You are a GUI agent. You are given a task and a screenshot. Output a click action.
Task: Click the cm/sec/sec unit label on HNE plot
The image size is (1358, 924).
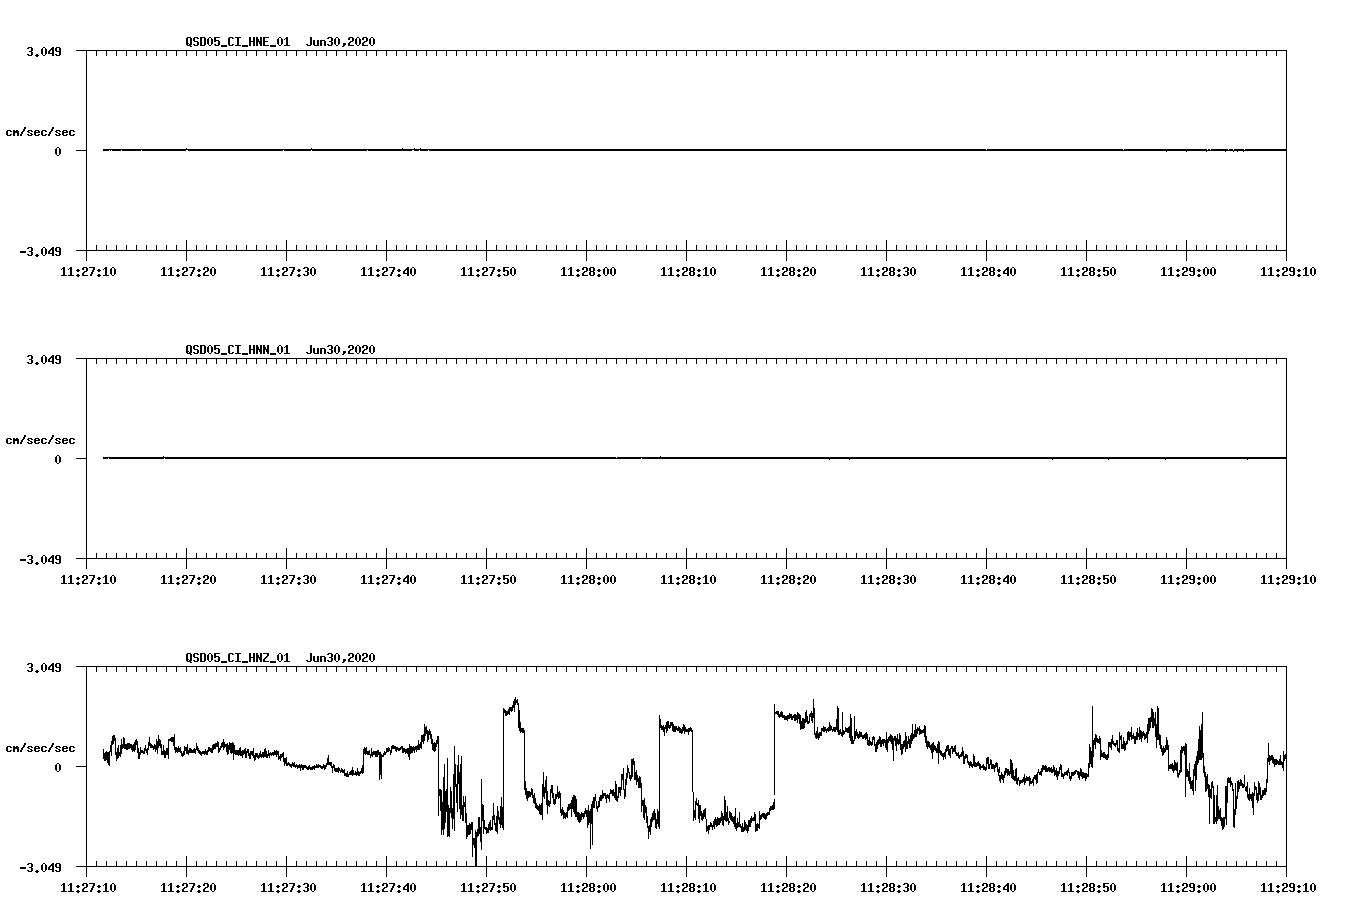pos(40,132)
